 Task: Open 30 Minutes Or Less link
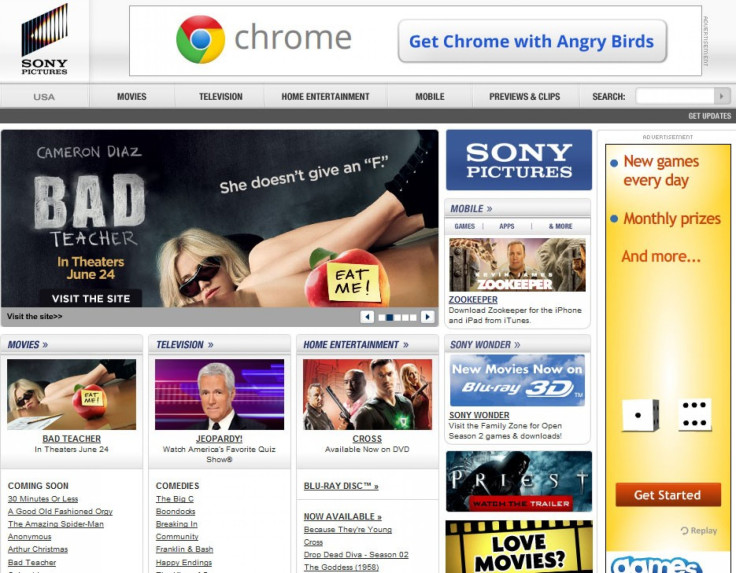click(x=43, y=499)
